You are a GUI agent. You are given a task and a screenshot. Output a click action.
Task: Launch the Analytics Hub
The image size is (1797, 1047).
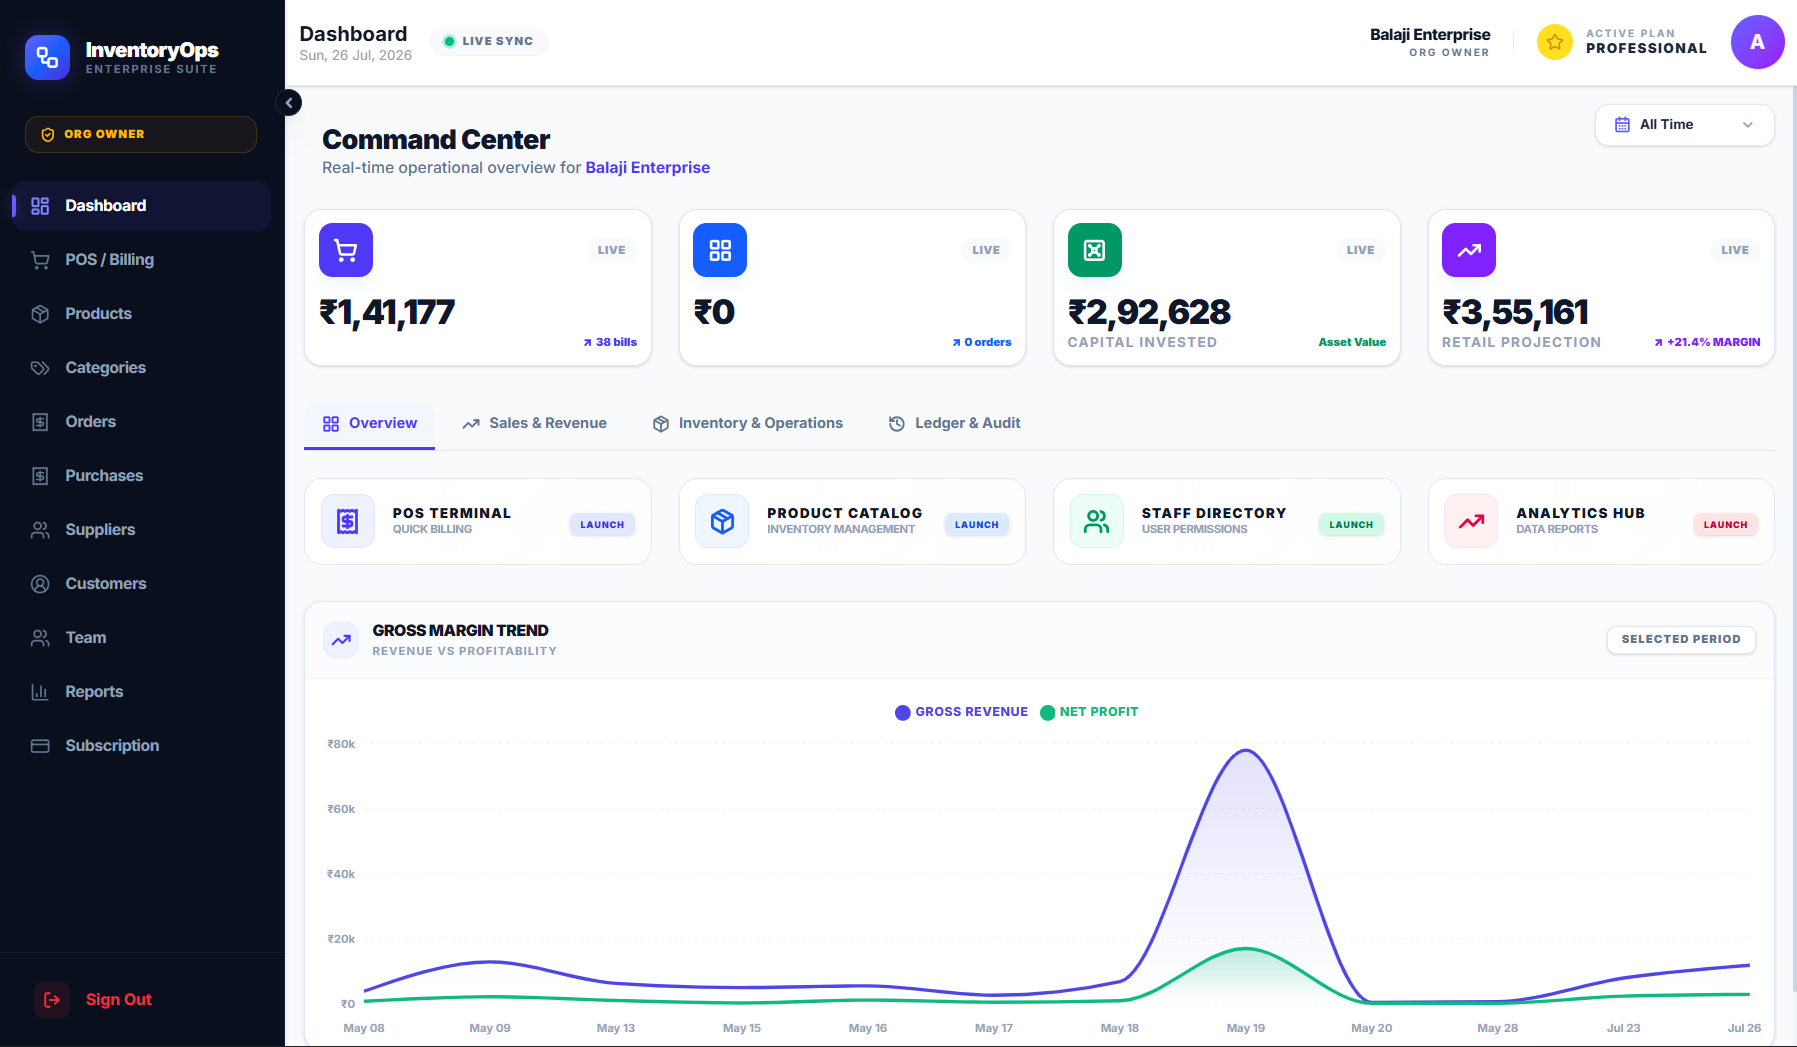(1726, 524)
